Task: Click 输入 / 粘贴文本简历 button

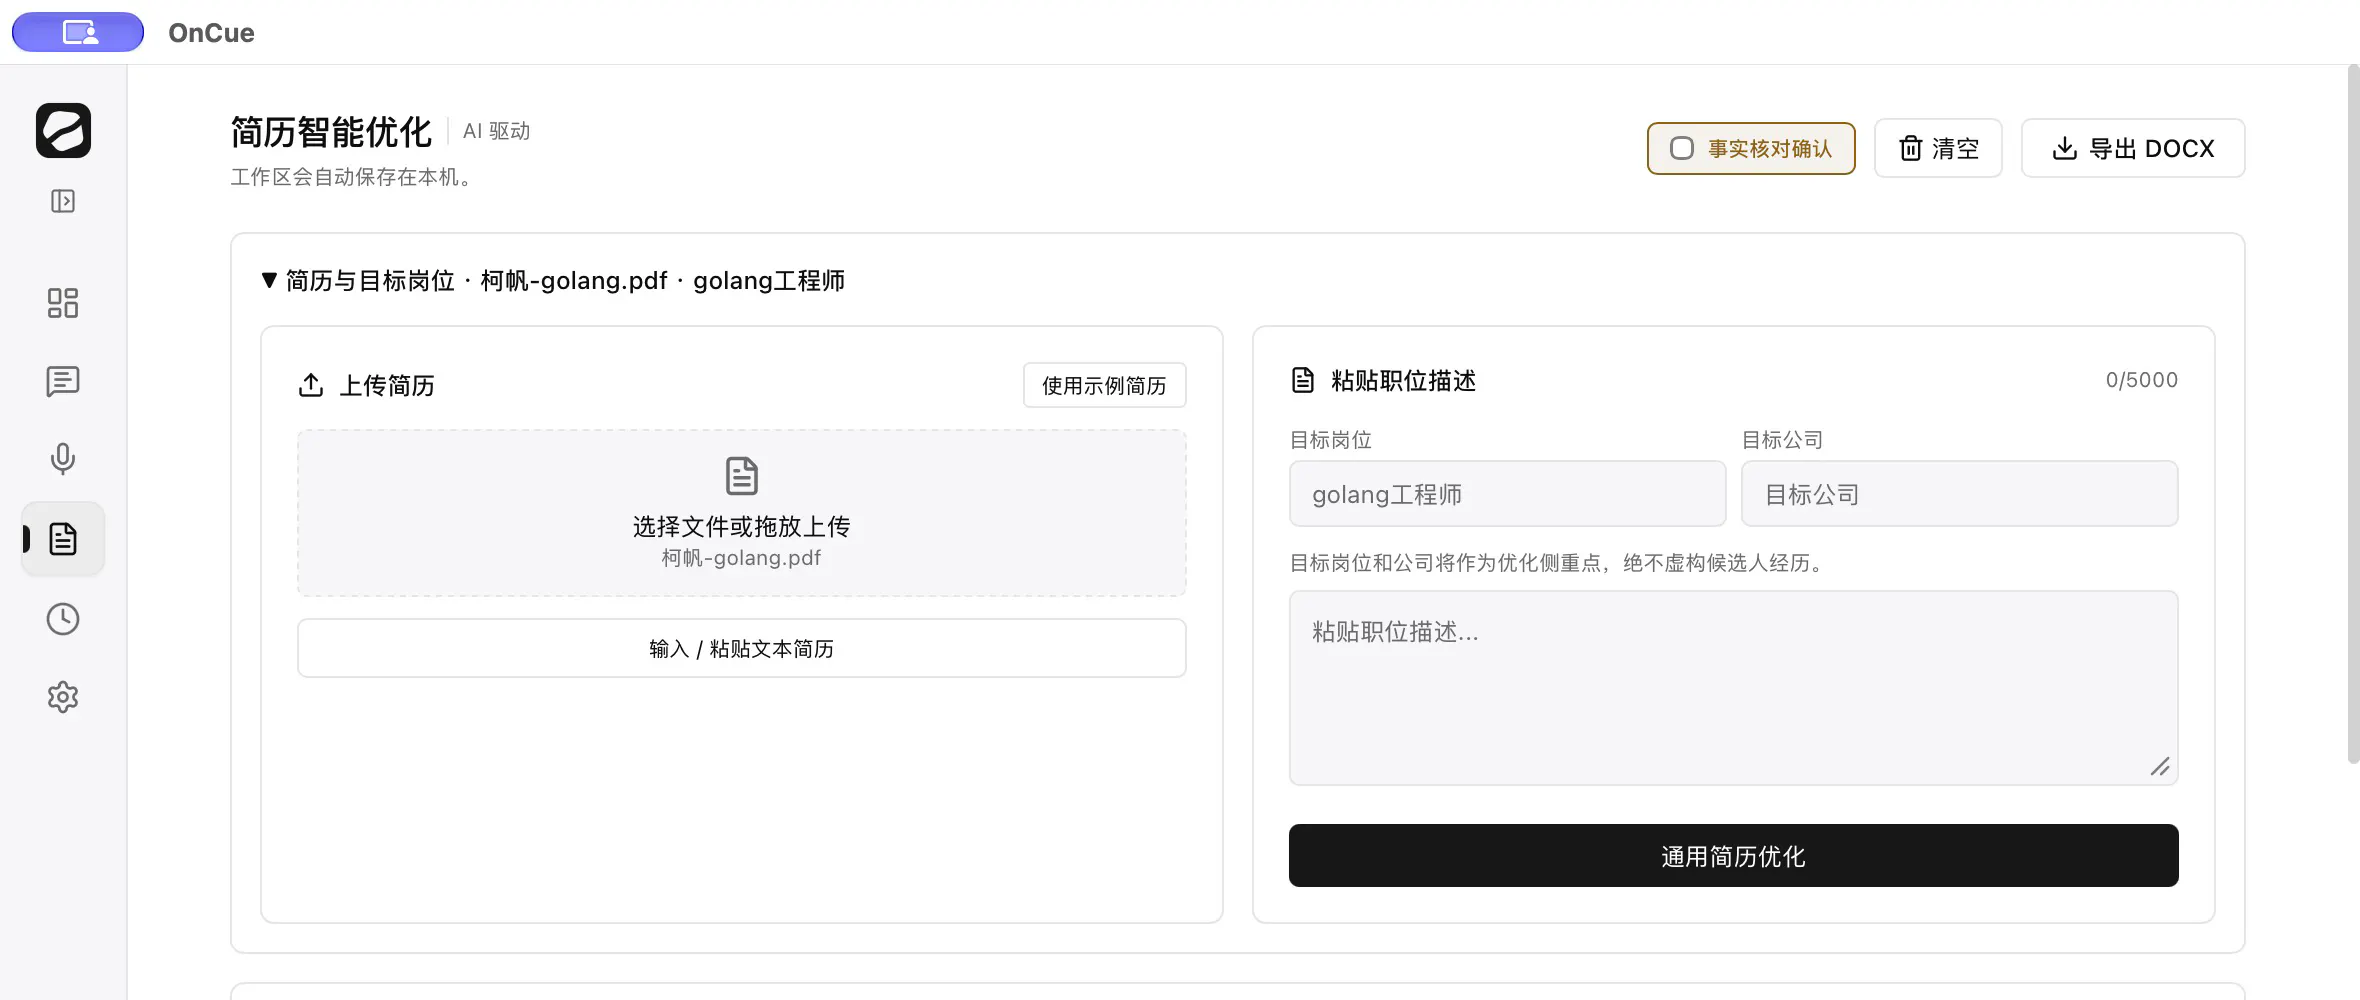Action: click(742, 648)
